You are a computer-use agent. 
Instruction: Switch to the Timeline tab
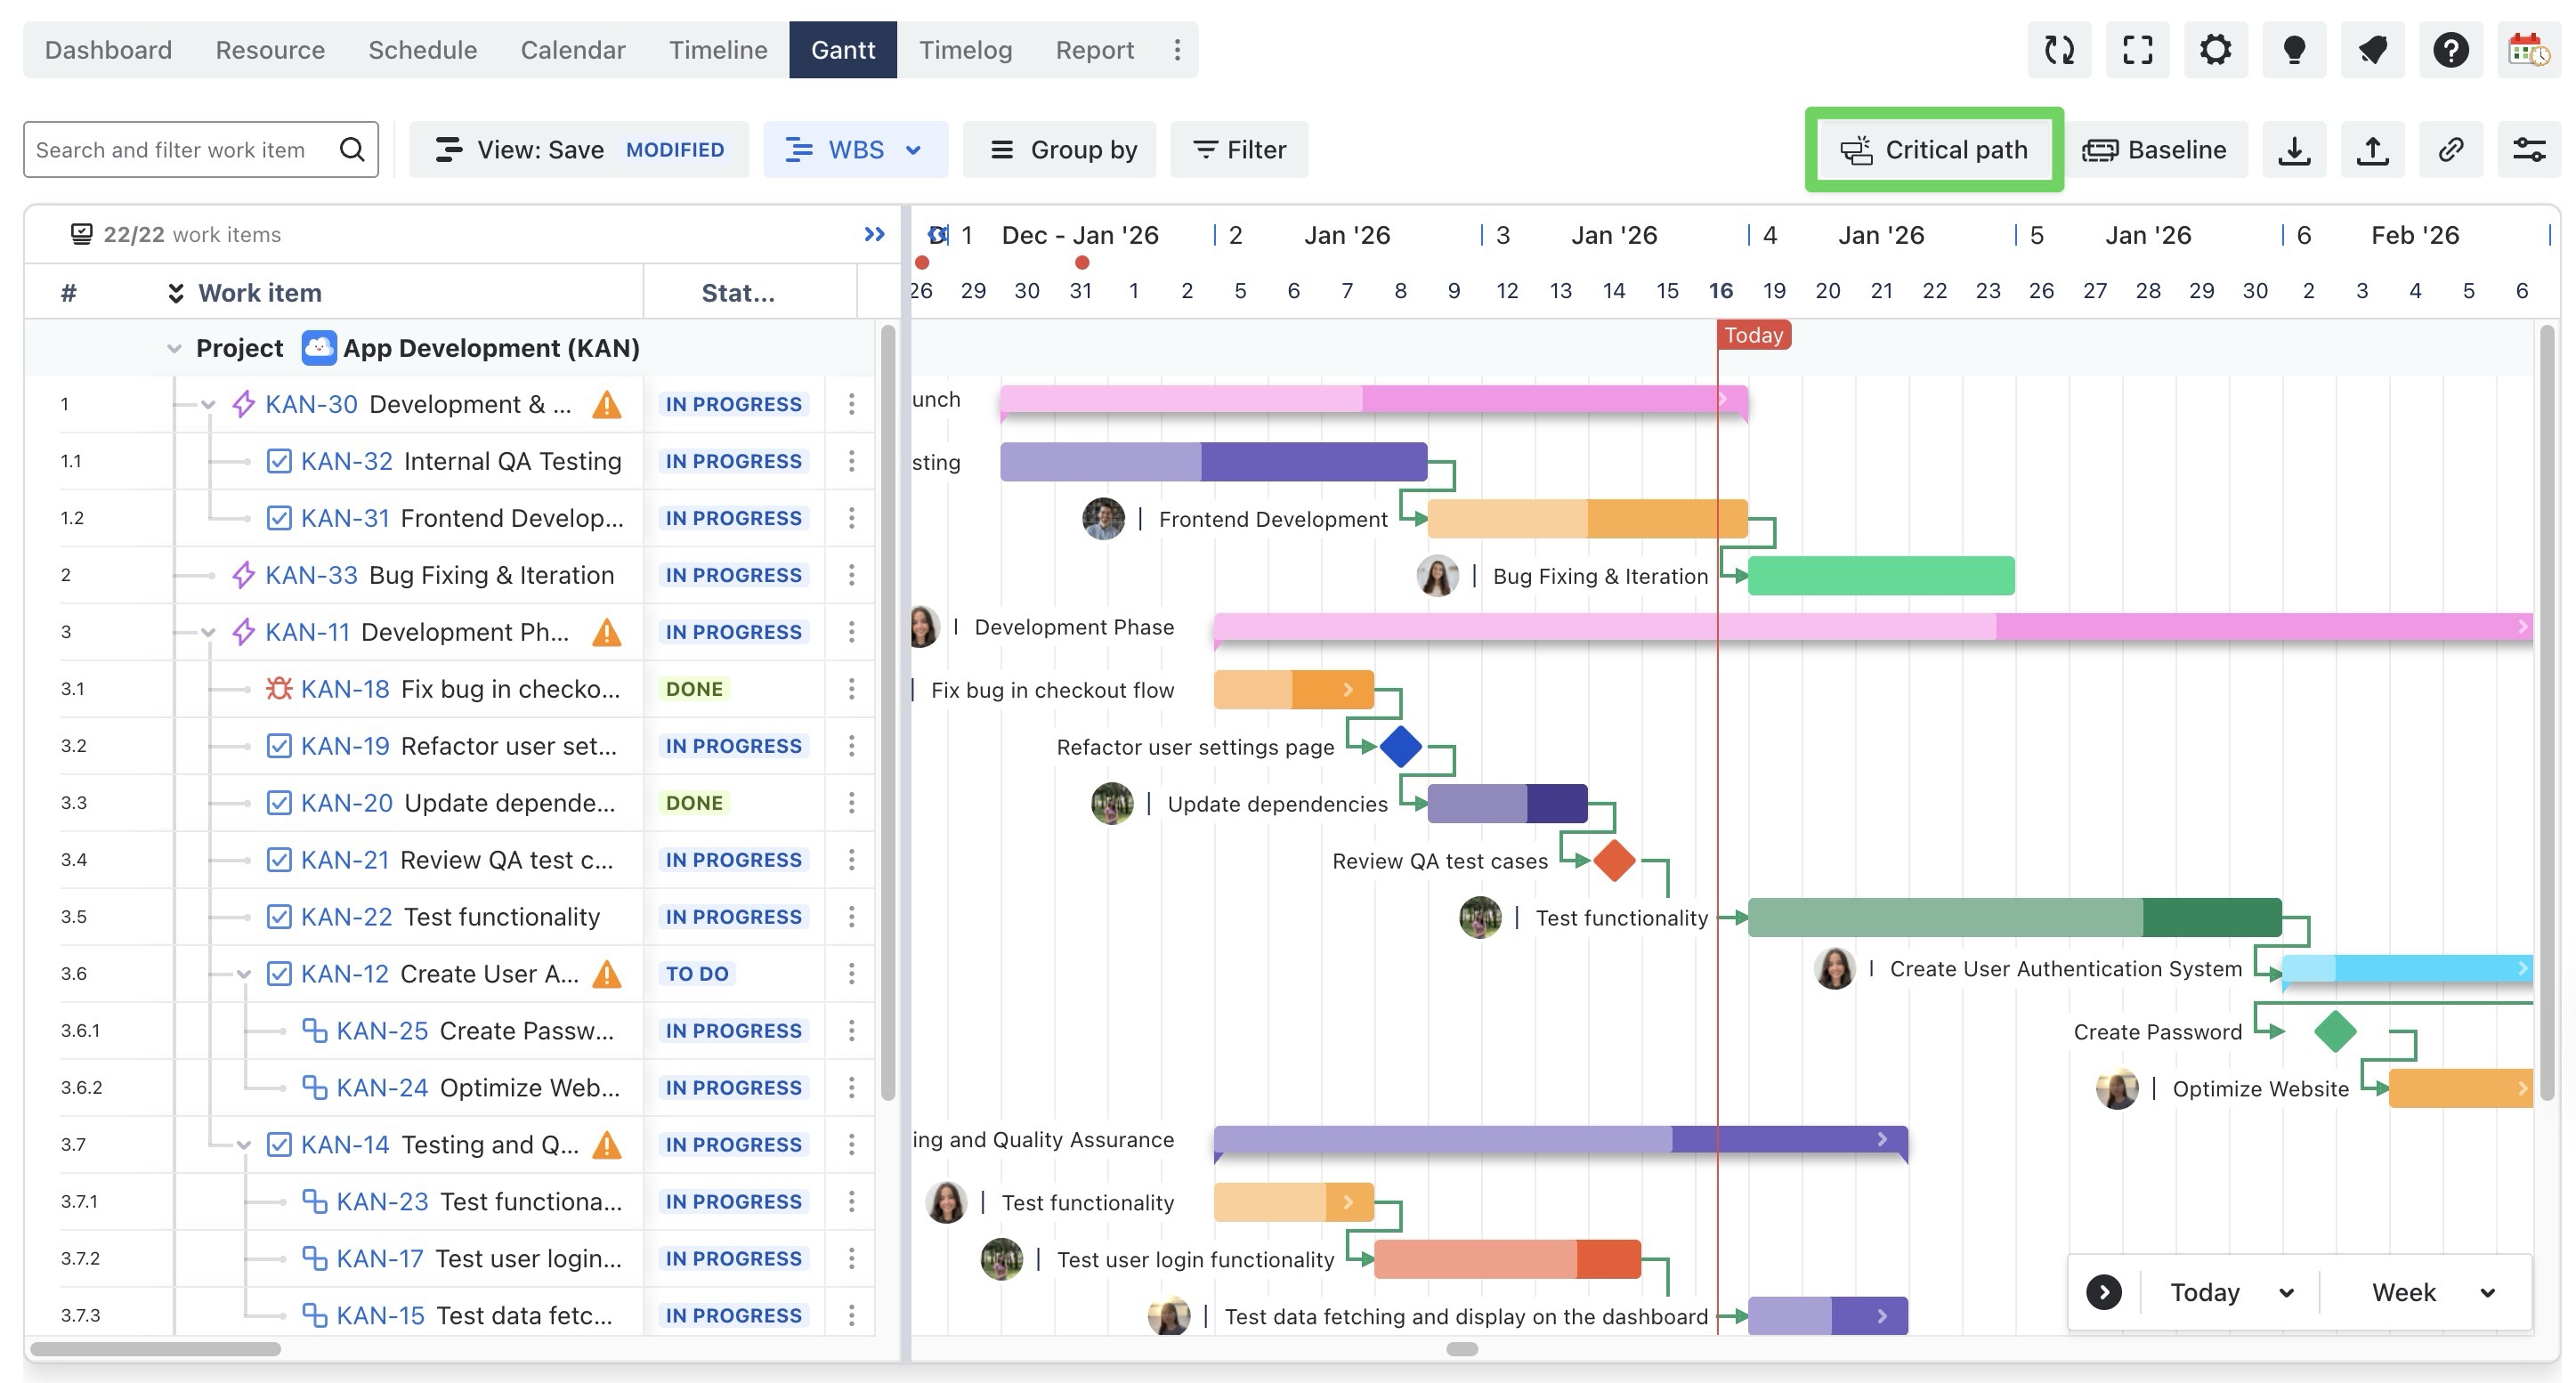tap(717, 50)
